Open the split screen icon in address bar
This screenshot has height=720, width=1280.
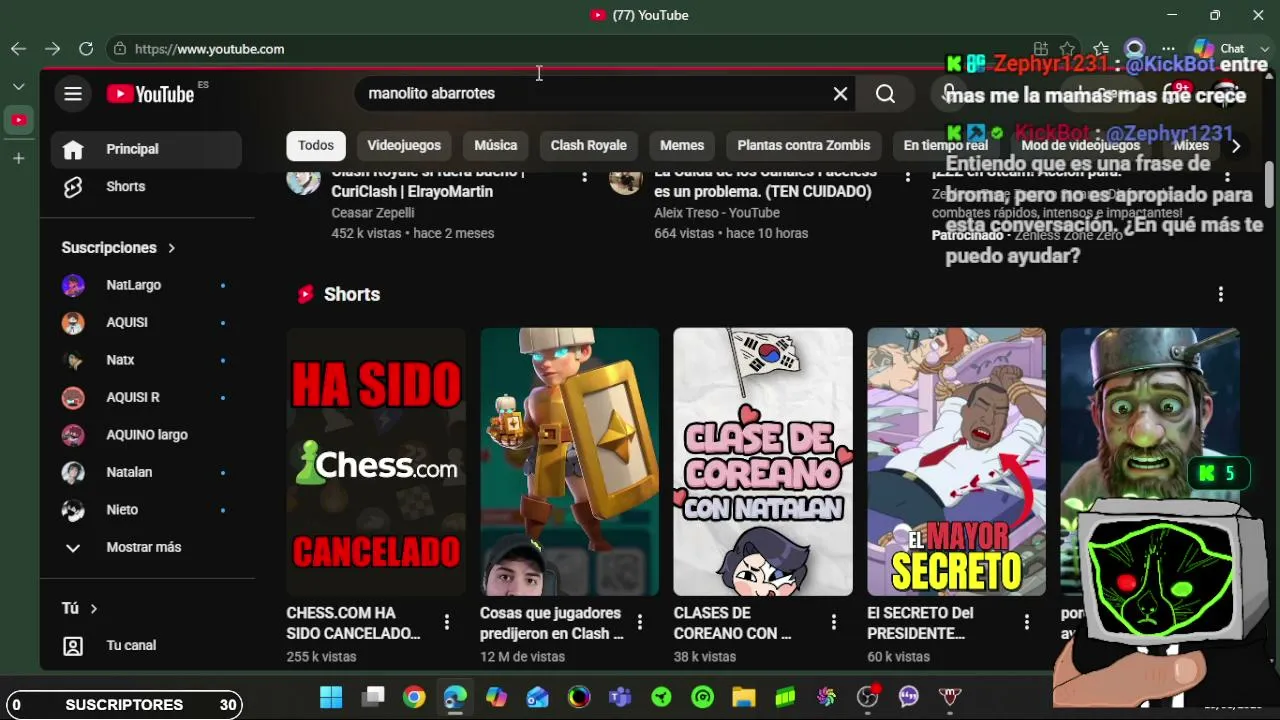pos(1041,49)
